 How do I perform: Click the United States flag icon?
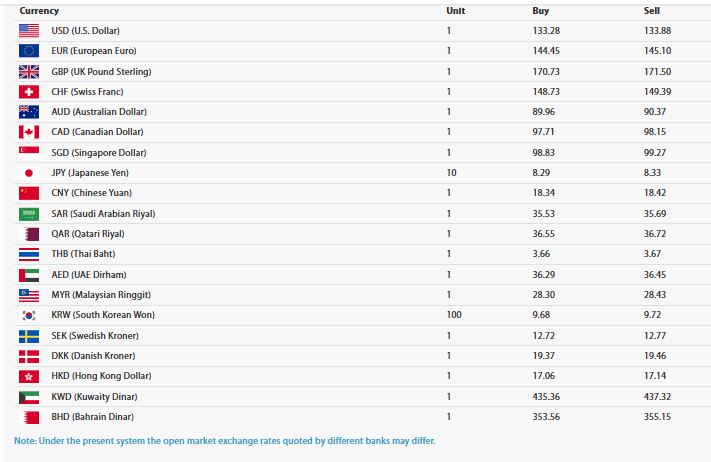(x=29, y=30)
